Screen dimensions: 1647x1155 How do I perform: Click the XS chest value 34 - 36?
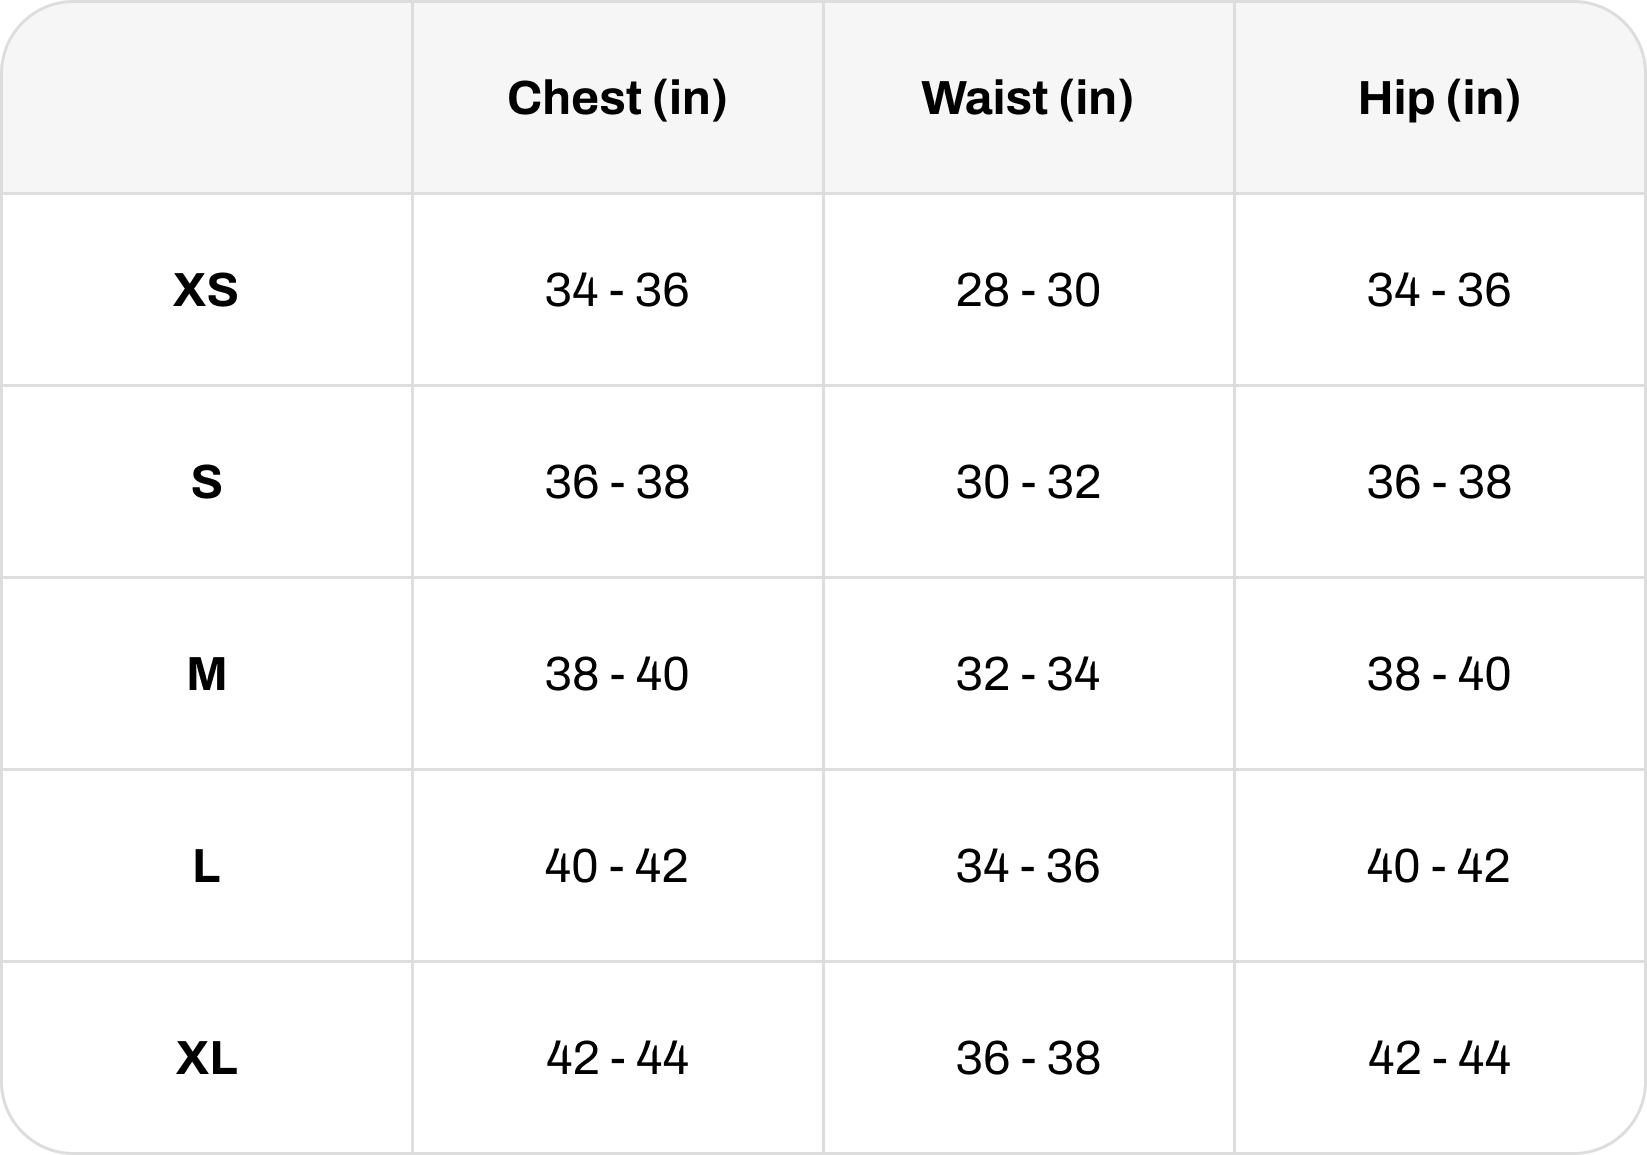(x=617, y=290)
